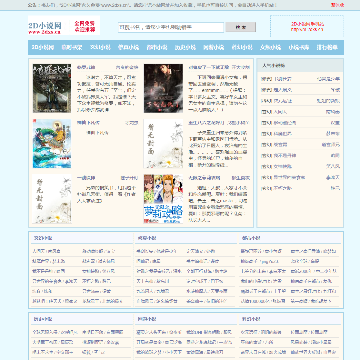Click the red-text mobile version promo box
Viewport: 360px width, 360px height.
(x=307, y=26)
